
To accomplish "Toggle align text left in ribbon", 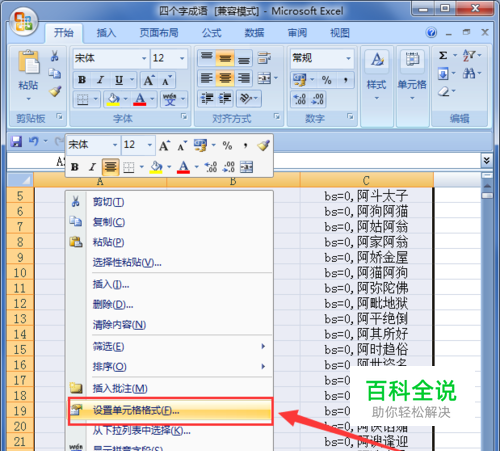I will (x=207, y=79).
